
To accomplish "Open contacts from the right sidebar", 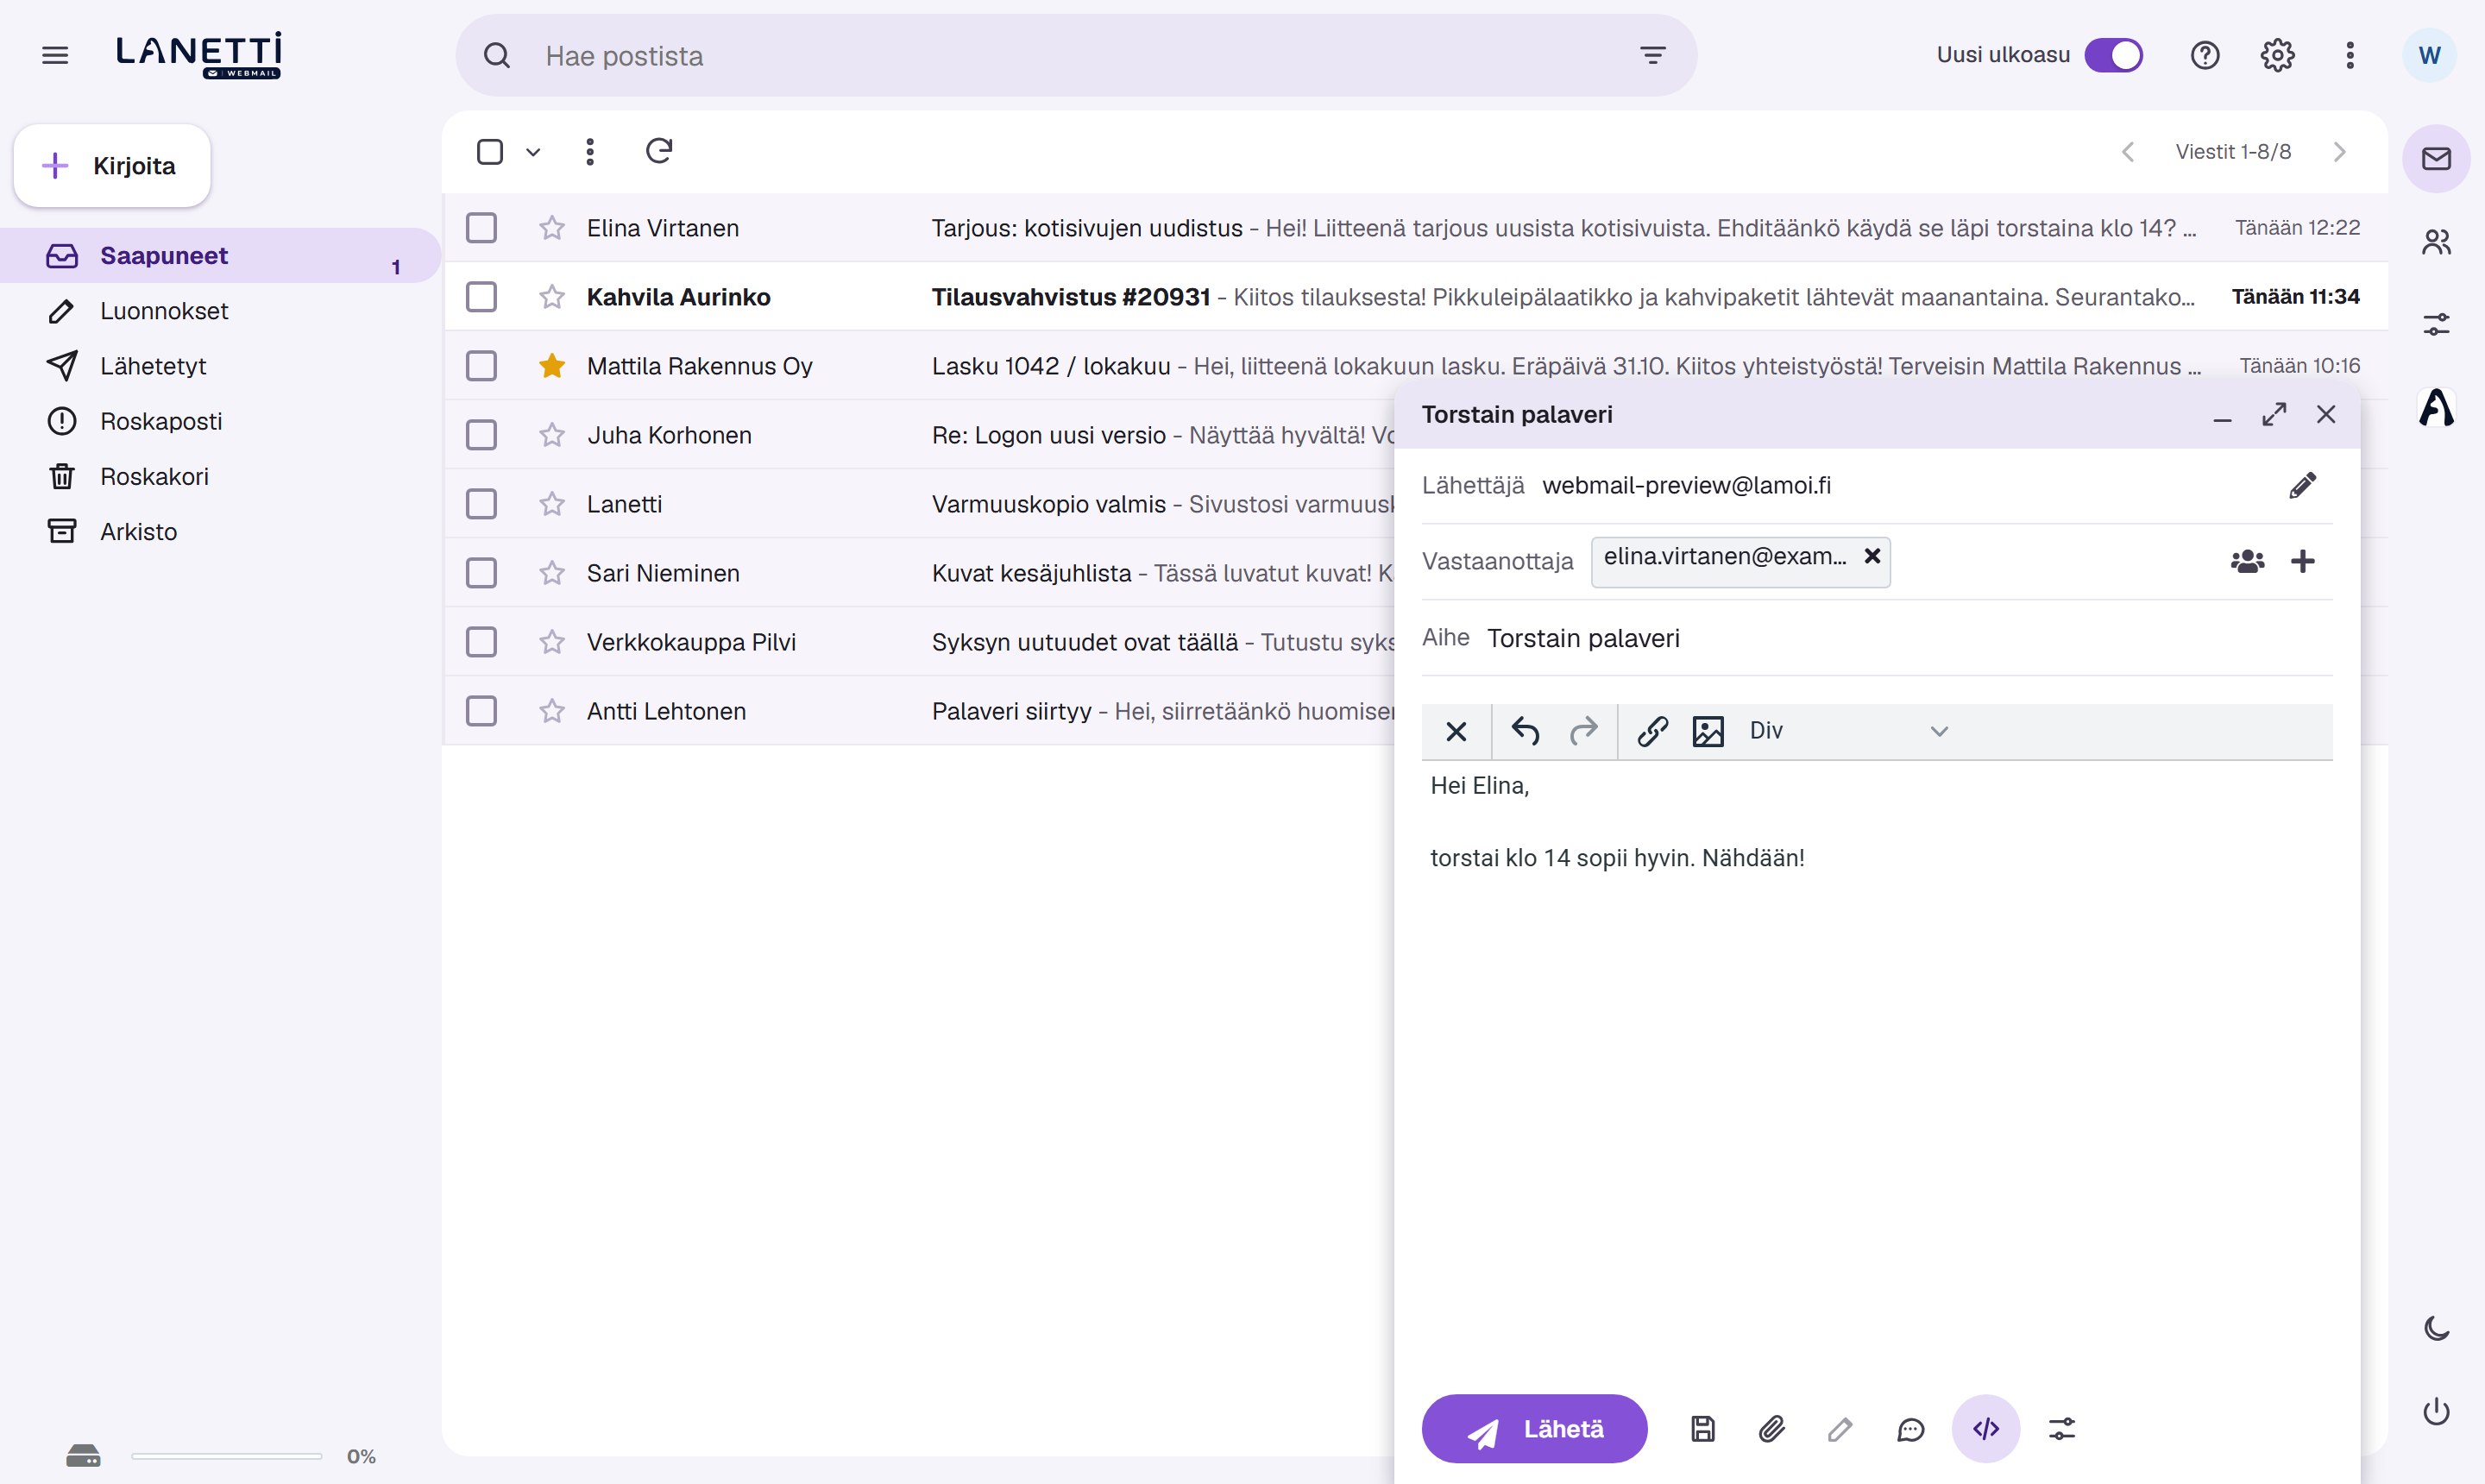I will (x=2436, y=241).
